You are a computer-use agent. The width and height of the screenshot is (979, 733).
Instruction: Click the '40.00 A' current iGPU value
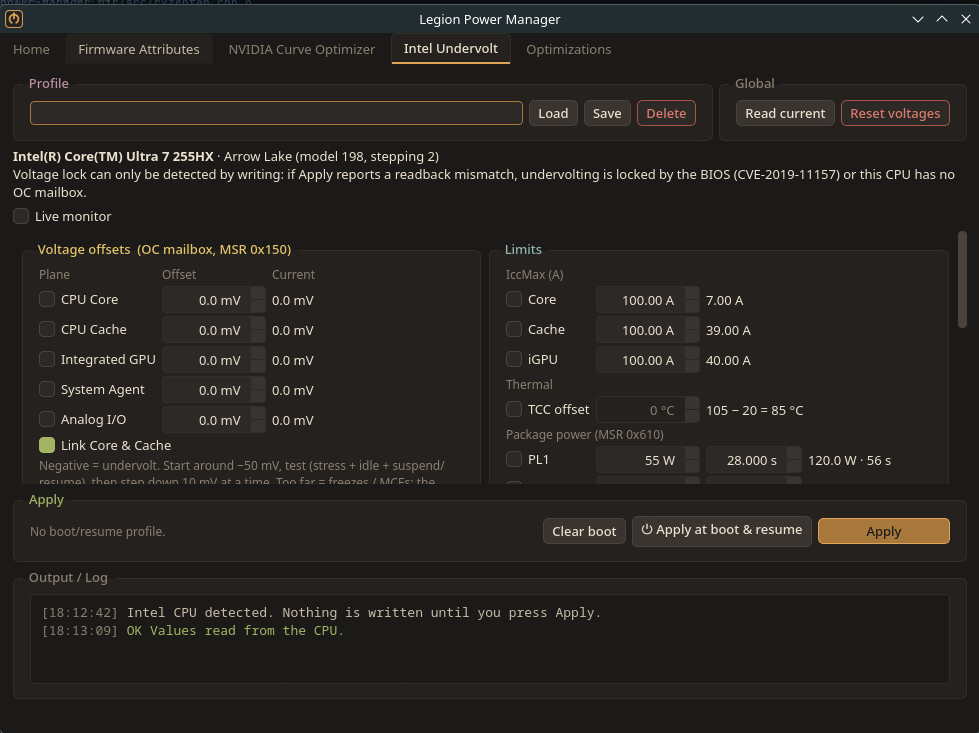pyautogui.click(x=728, y=360)
